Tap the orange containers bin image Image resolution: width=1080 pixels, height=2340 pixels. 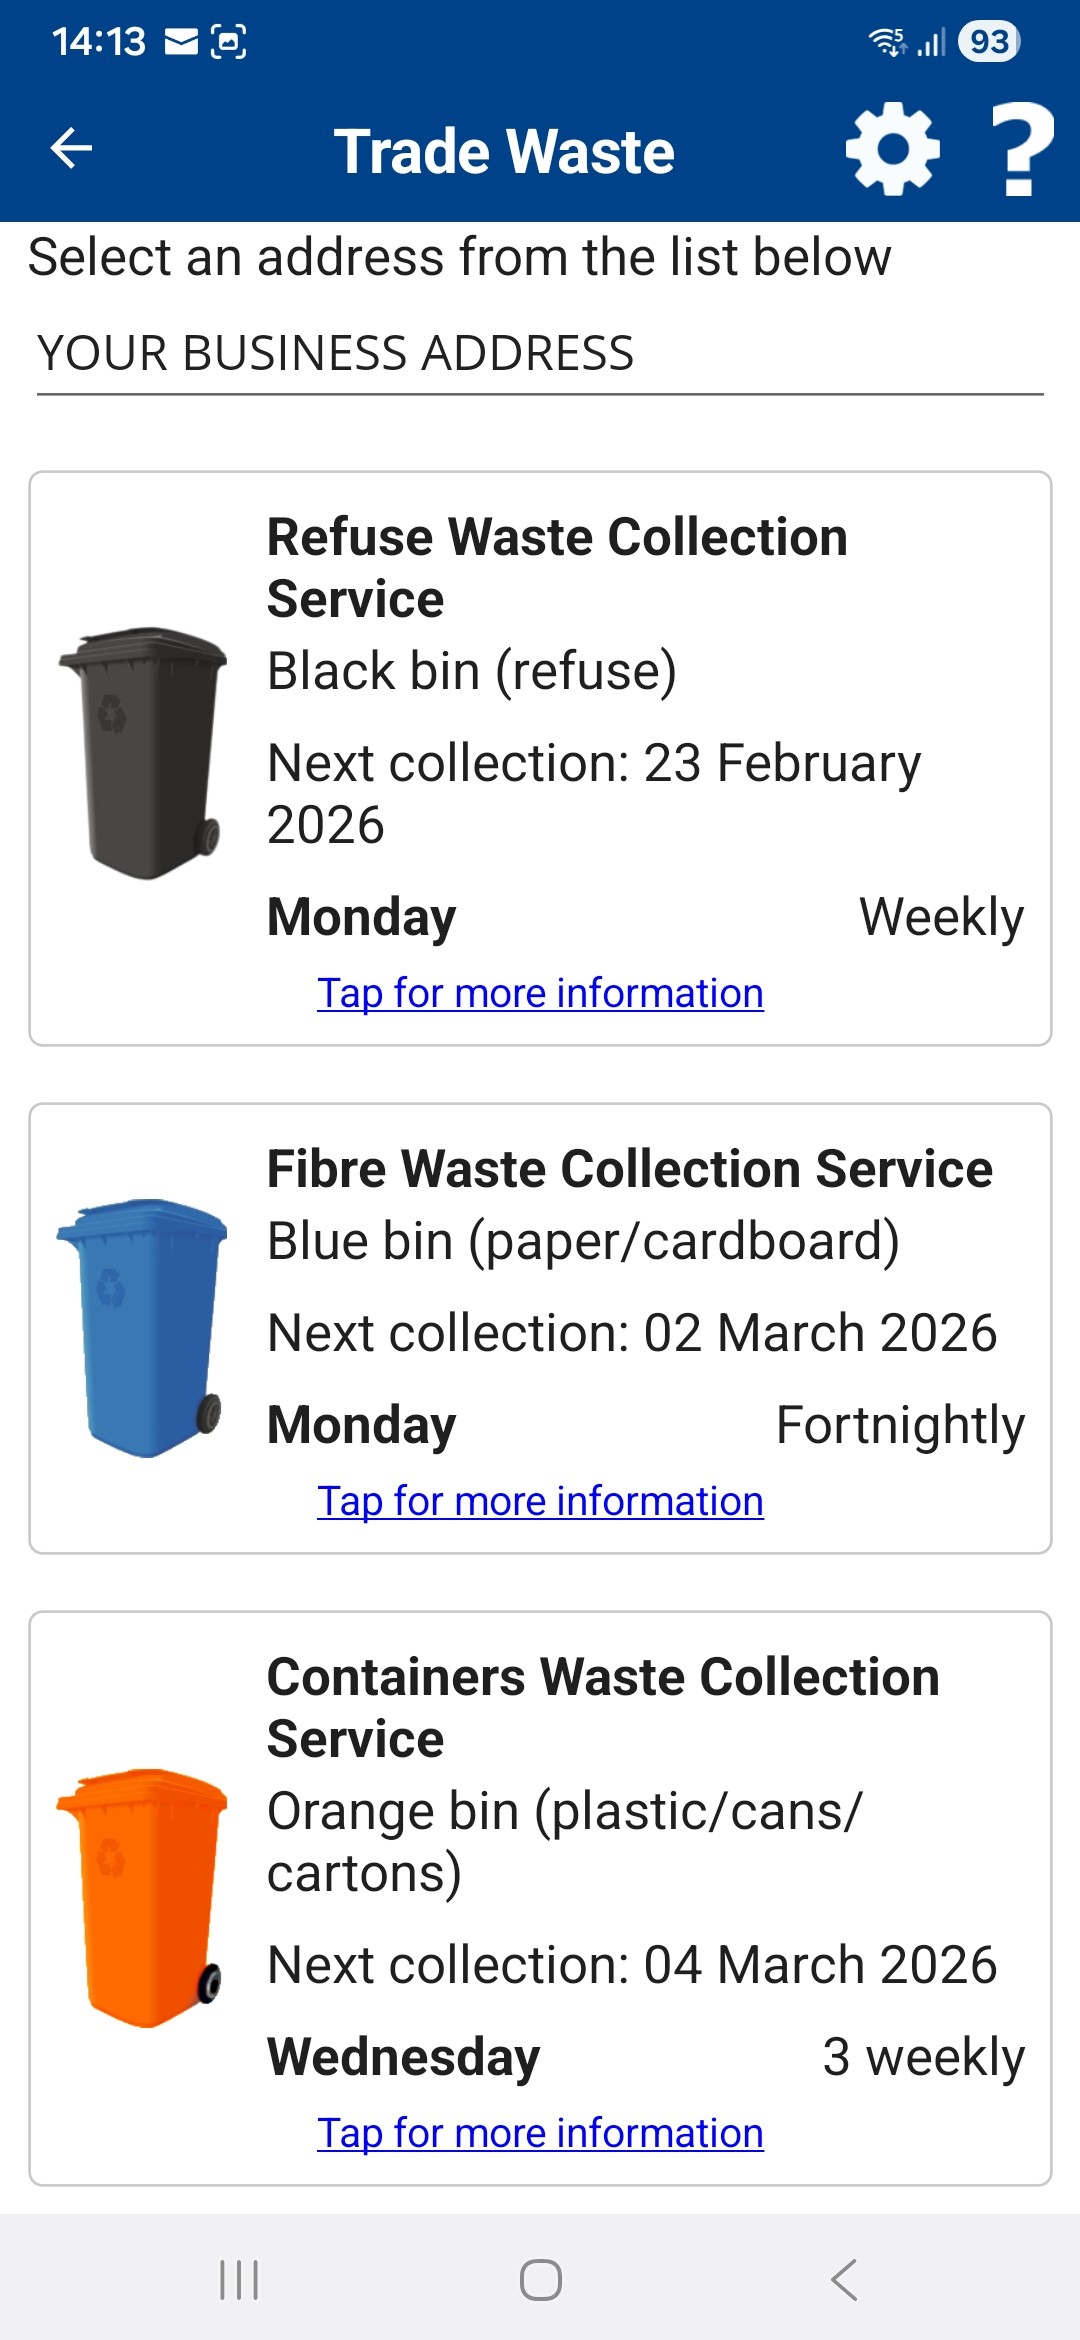[x=143, y=1897]
